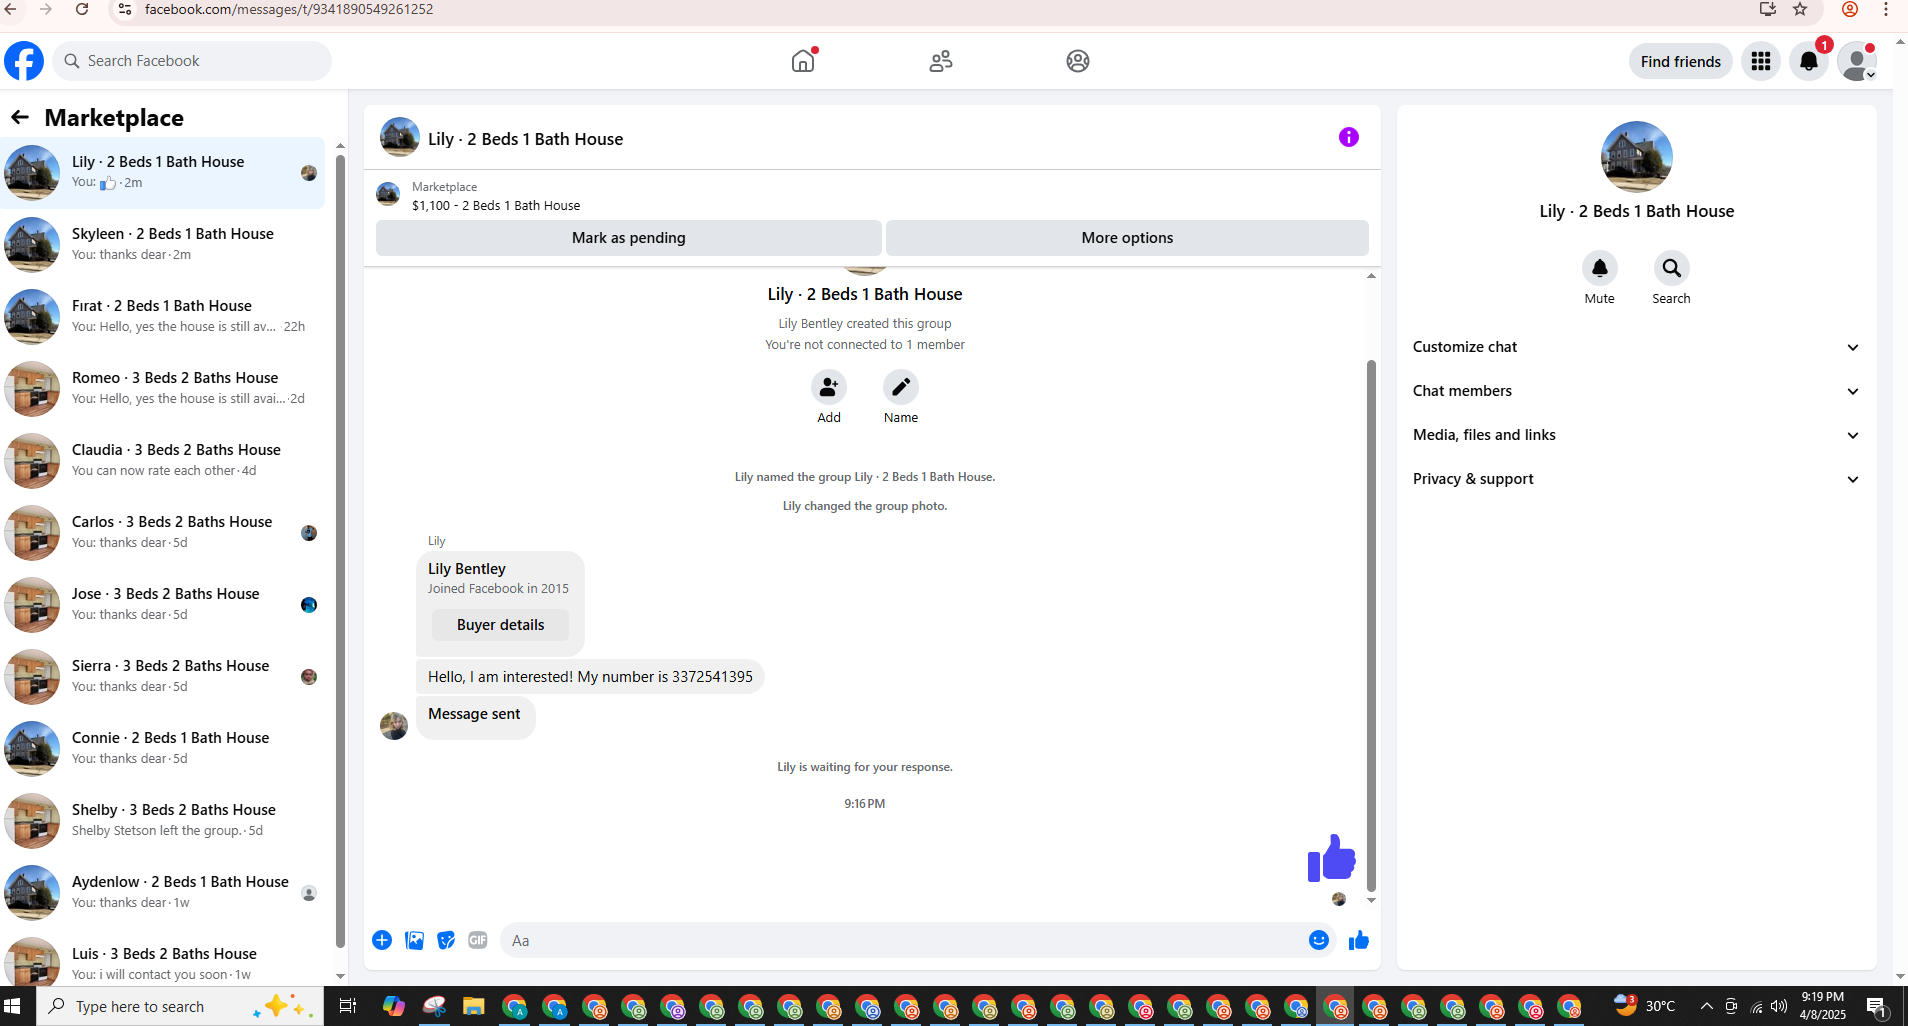View site information icon in address bar
Viewport: 1908px width, 1026px height.
click(124, 9)
